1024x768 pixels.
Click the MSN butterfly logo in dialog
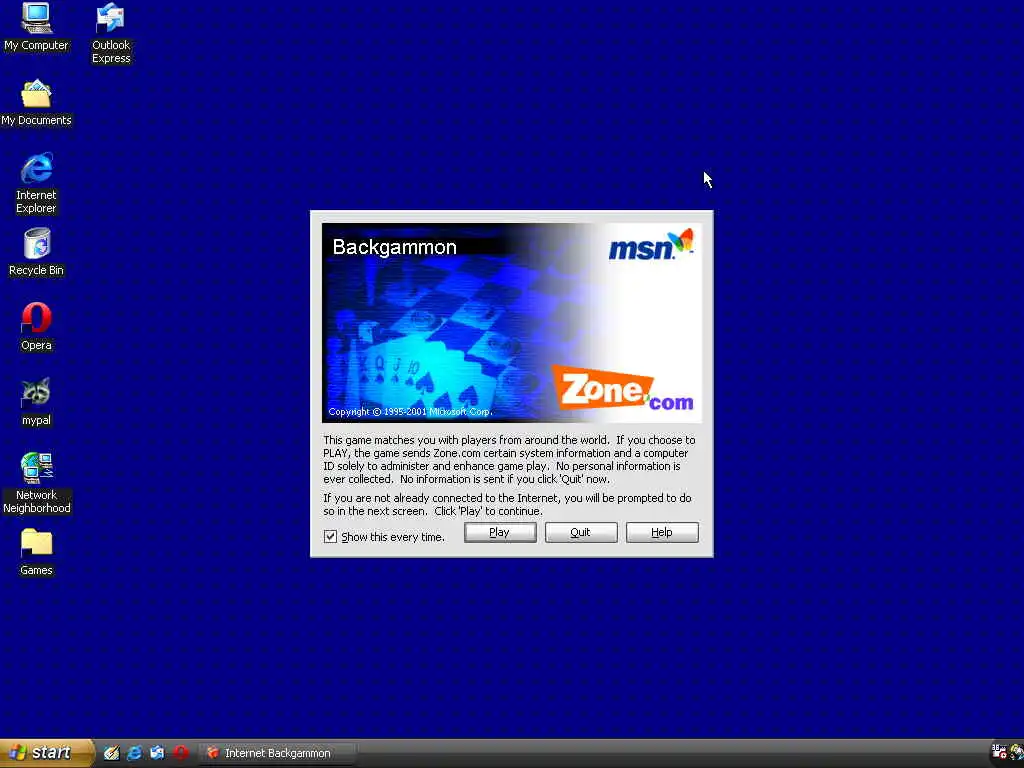650,245
